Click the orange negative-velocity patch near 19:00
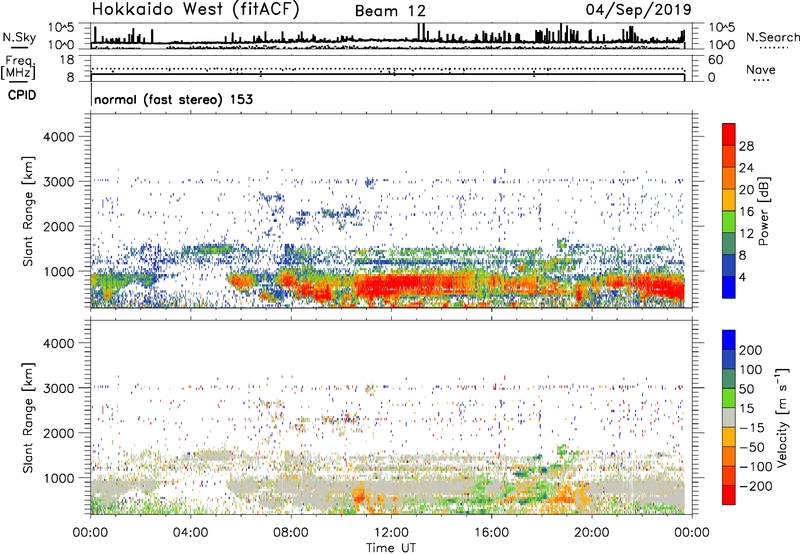The width and height of the screenshot is (800, 554). pyautogui.click(x=565, y=495)
